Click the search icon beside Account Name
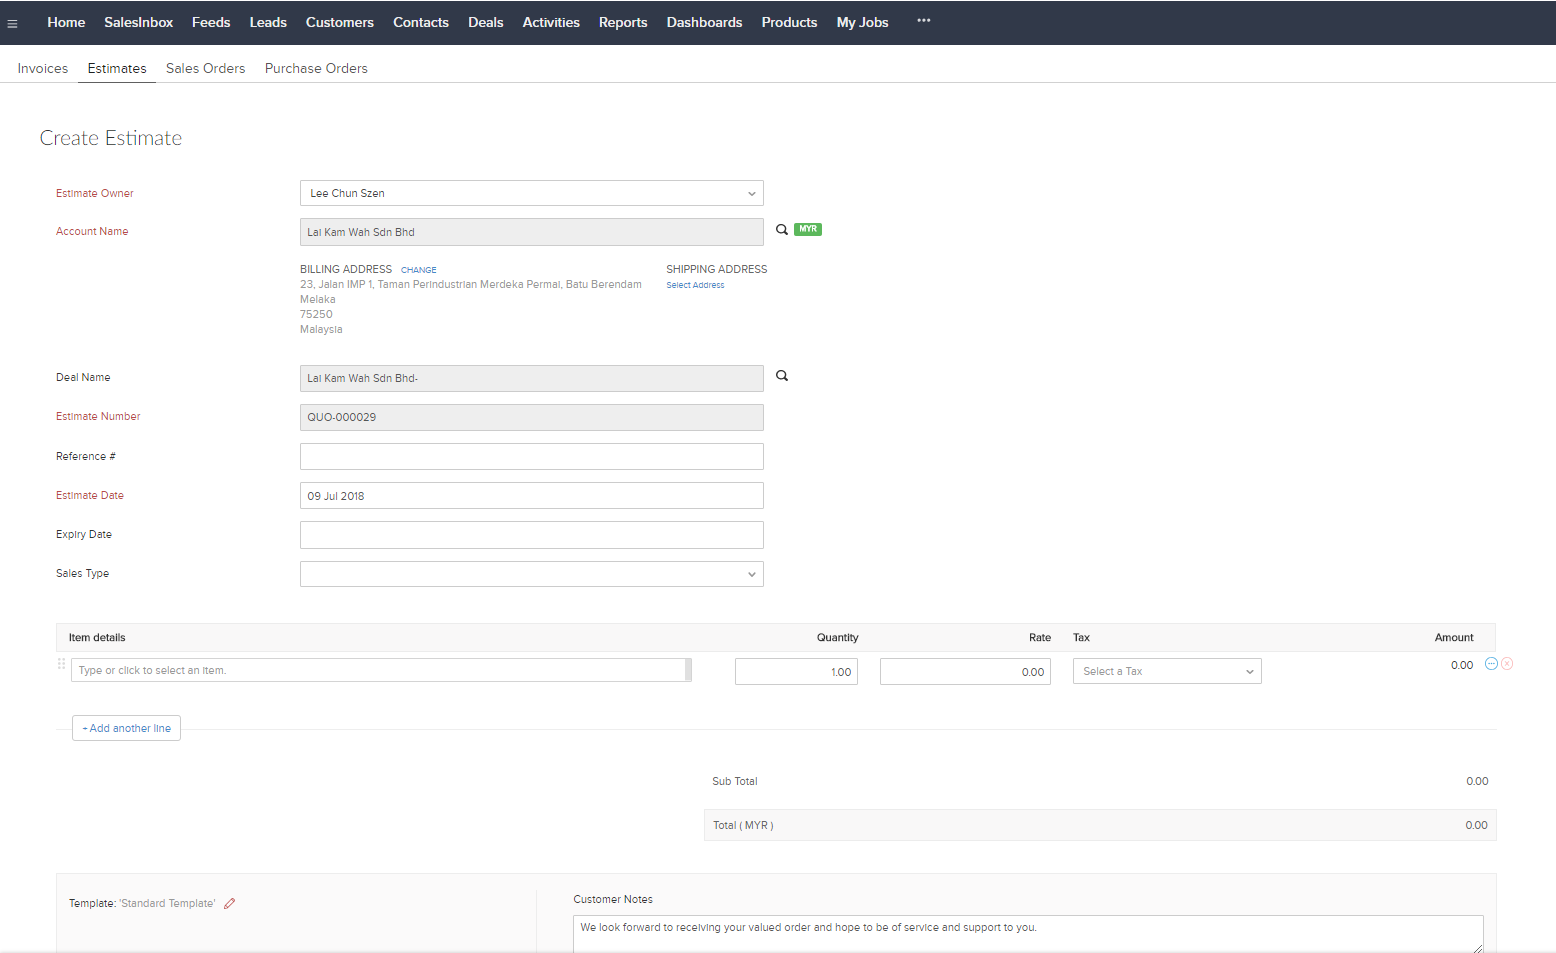Screen dimensions: 1556x953 pos(782,230)
